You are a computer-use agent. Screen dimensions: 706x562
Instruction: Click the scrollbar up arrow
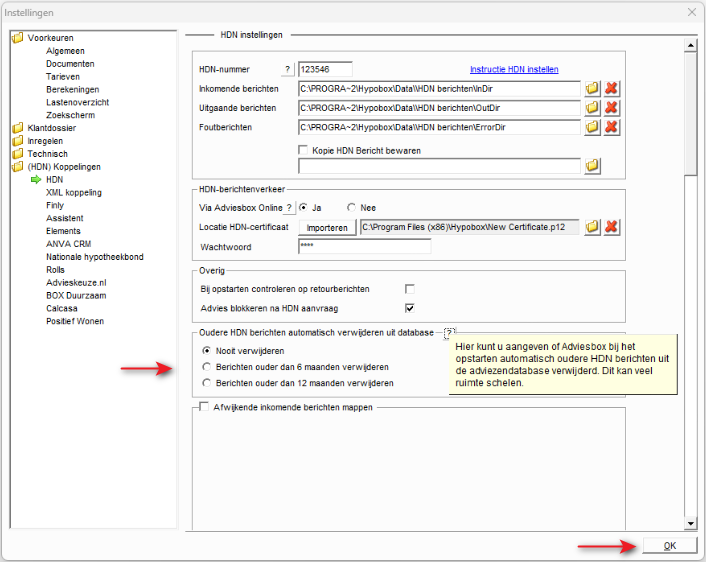tap(691, 45)
